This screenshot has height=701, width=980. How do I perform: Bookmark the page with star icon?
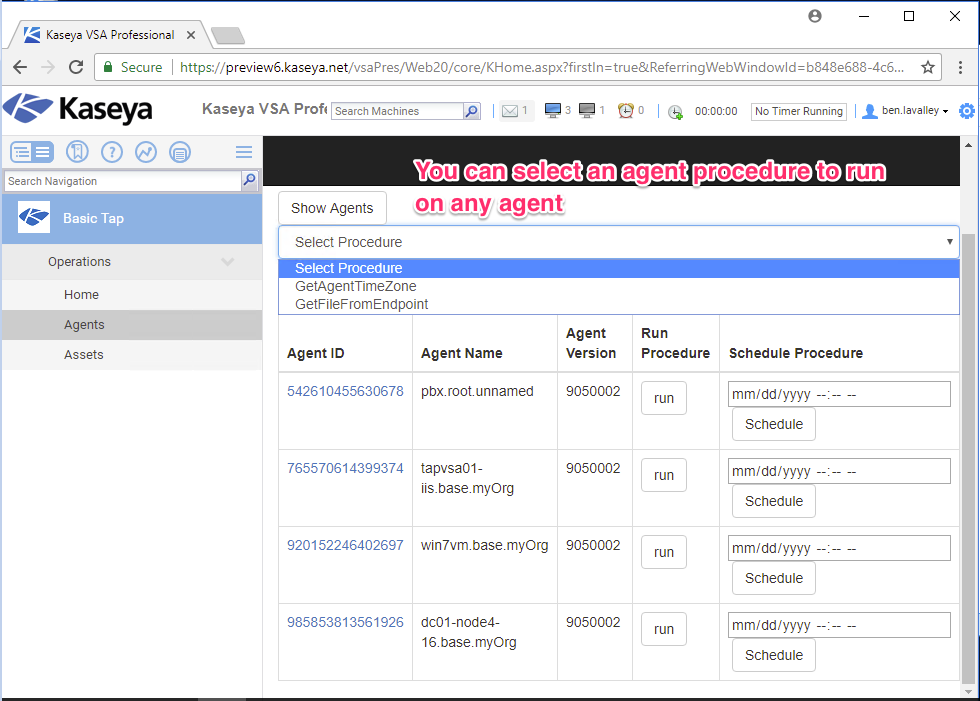click(x=928, y=67)
